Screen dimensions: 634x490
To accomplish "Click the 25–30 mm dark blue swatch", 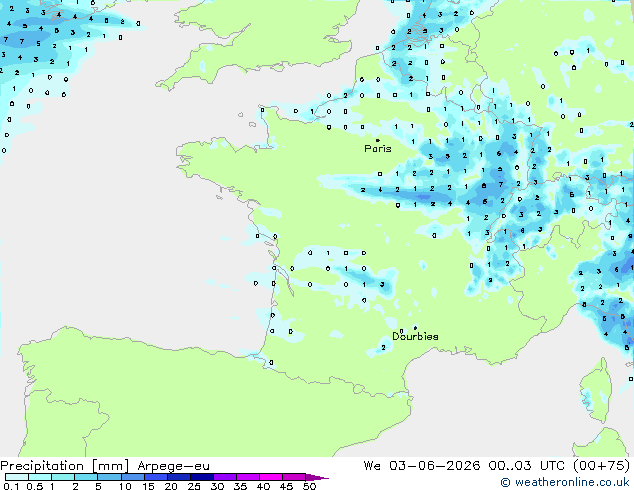I will coord(201,477).
